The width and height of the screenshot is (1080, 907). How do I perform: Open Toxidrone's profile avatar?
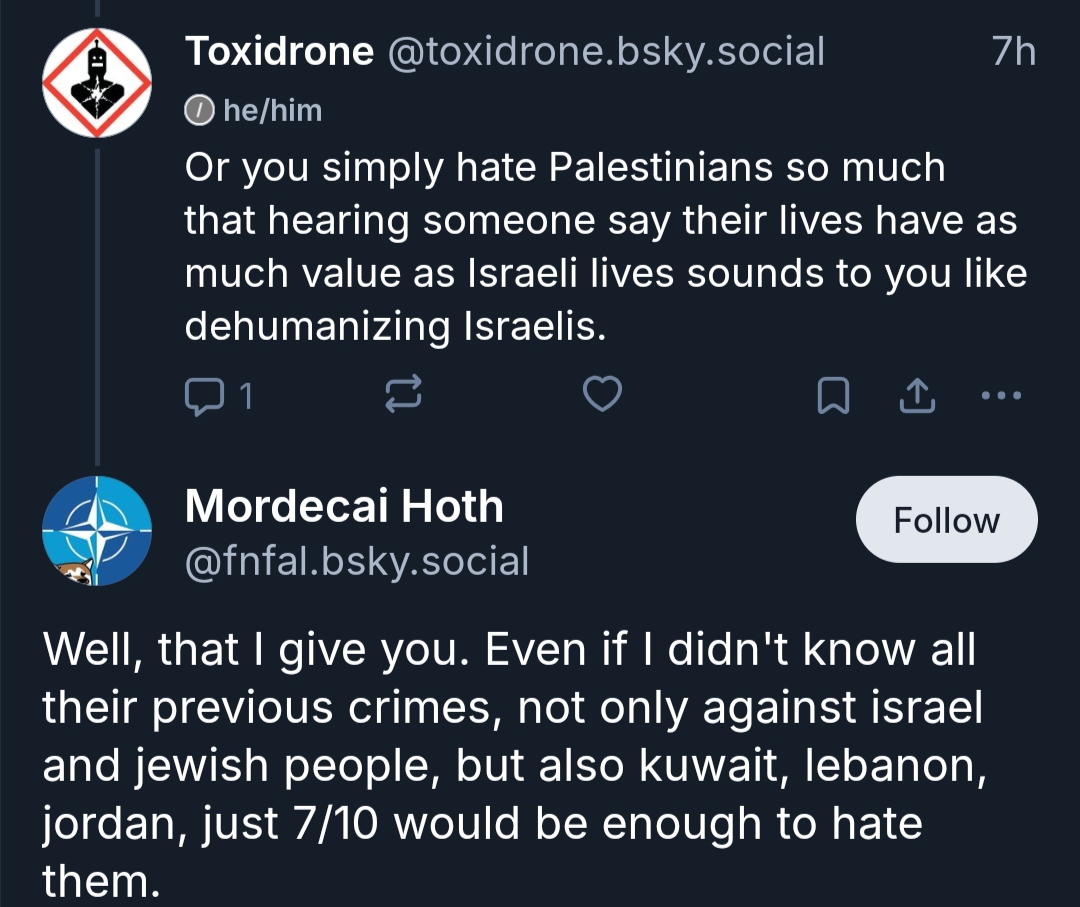(97, 83)
